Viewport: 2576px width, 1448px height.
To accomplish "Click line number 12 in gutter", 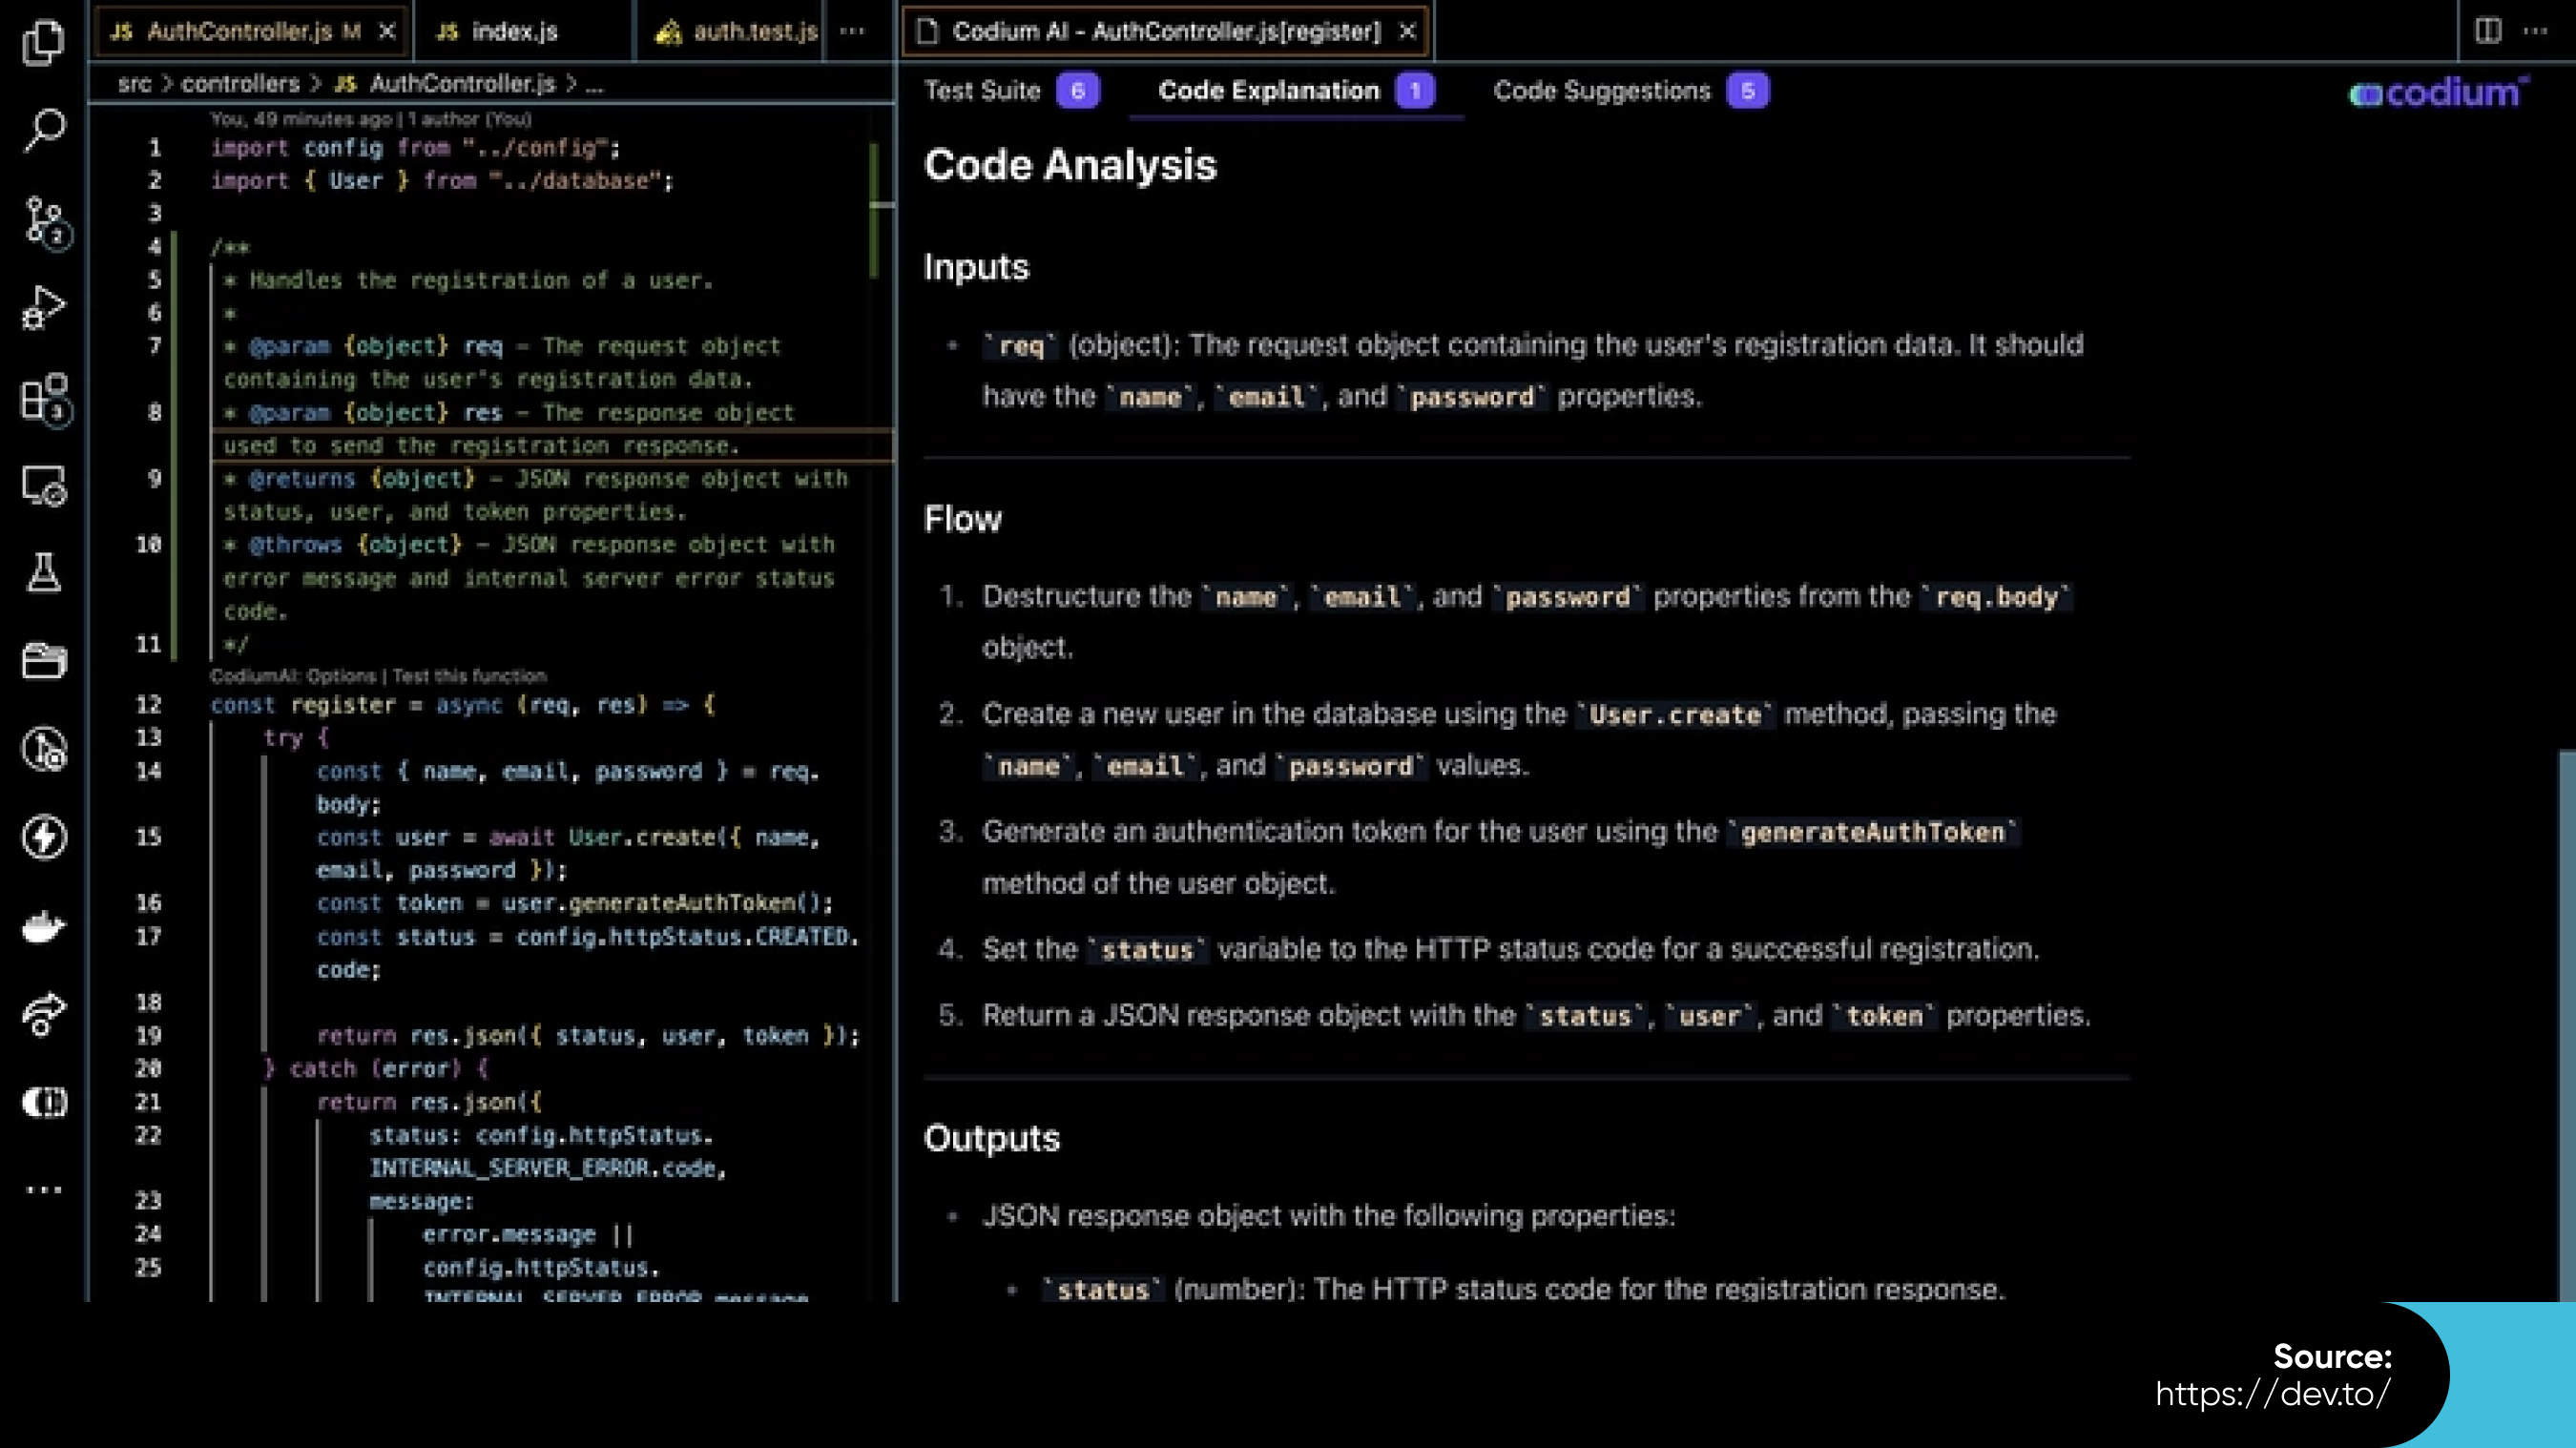I will [148, 704].
